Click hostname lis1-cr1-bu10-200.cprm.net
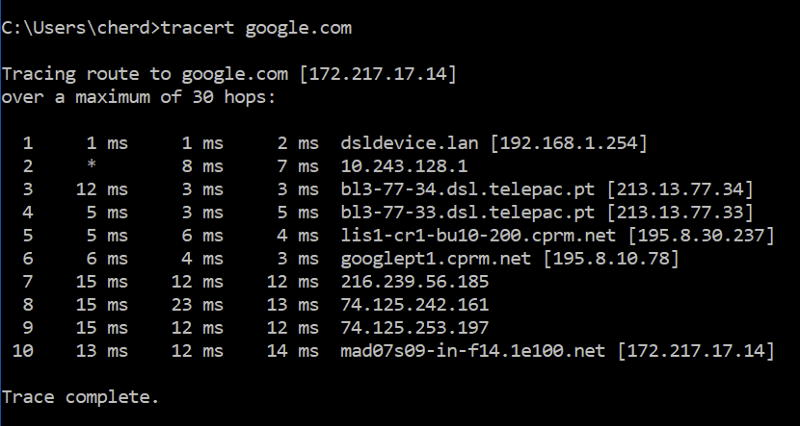800x426 pixels. pyautogui.click(x=479, y=235)
